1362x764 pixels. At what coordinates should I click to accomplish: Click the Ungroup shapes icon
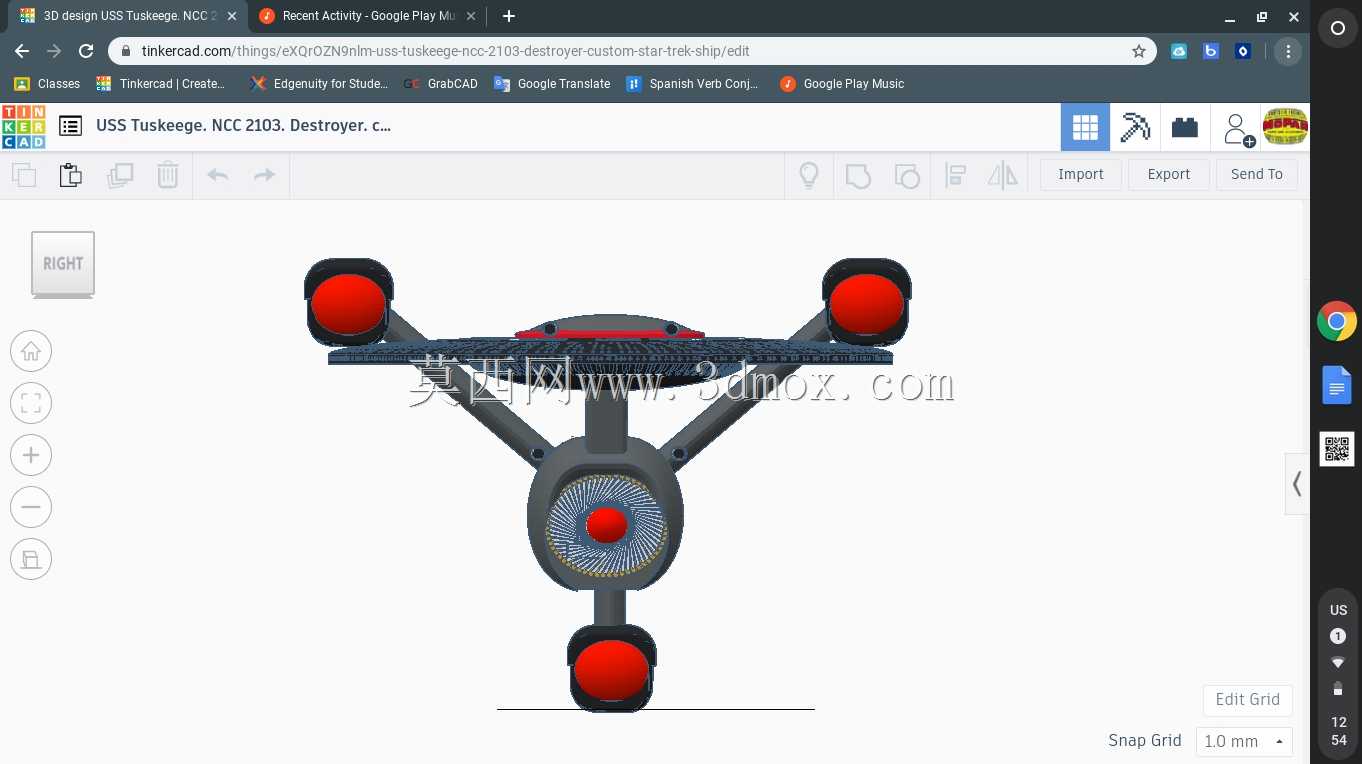tap(906, 176)
